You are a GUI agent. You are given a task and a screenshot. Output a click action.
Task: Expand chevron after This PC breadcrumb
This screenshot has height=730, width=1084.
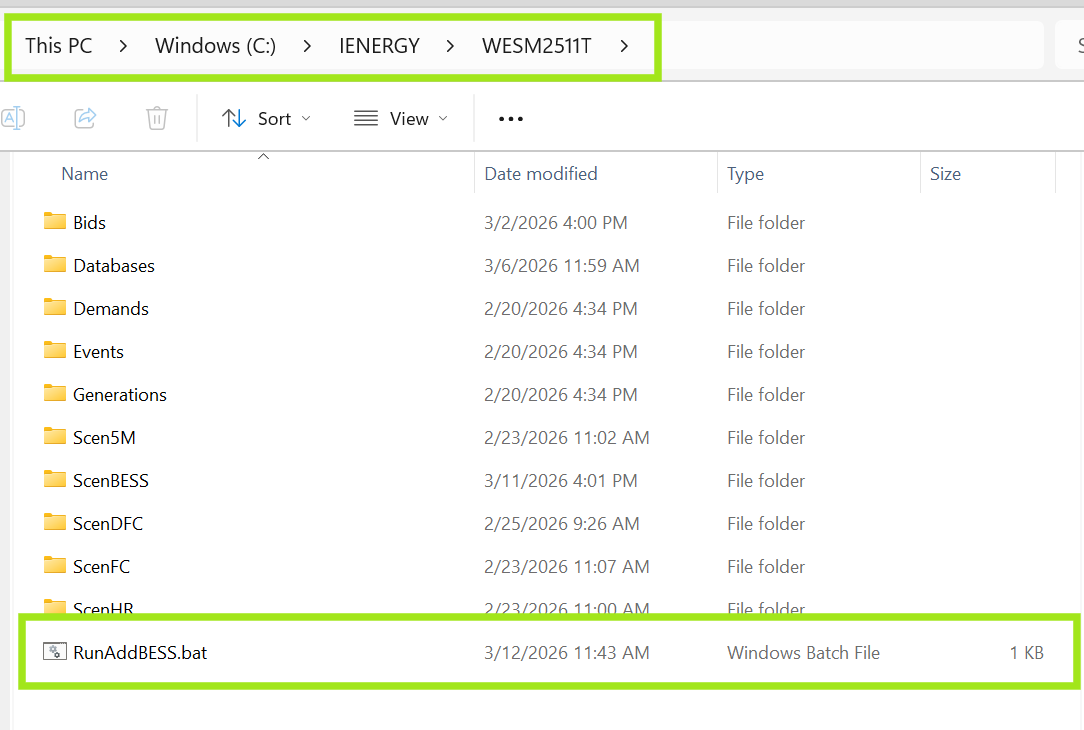click(x=123, y=46)
